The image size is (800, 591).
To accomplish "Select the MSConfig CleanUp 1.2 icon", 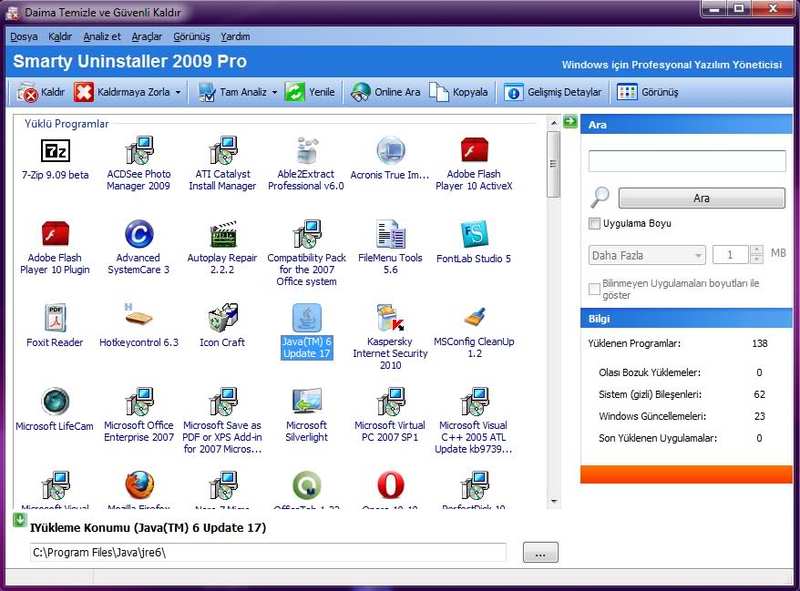I will pyautogui.click(x=474, y=318).
